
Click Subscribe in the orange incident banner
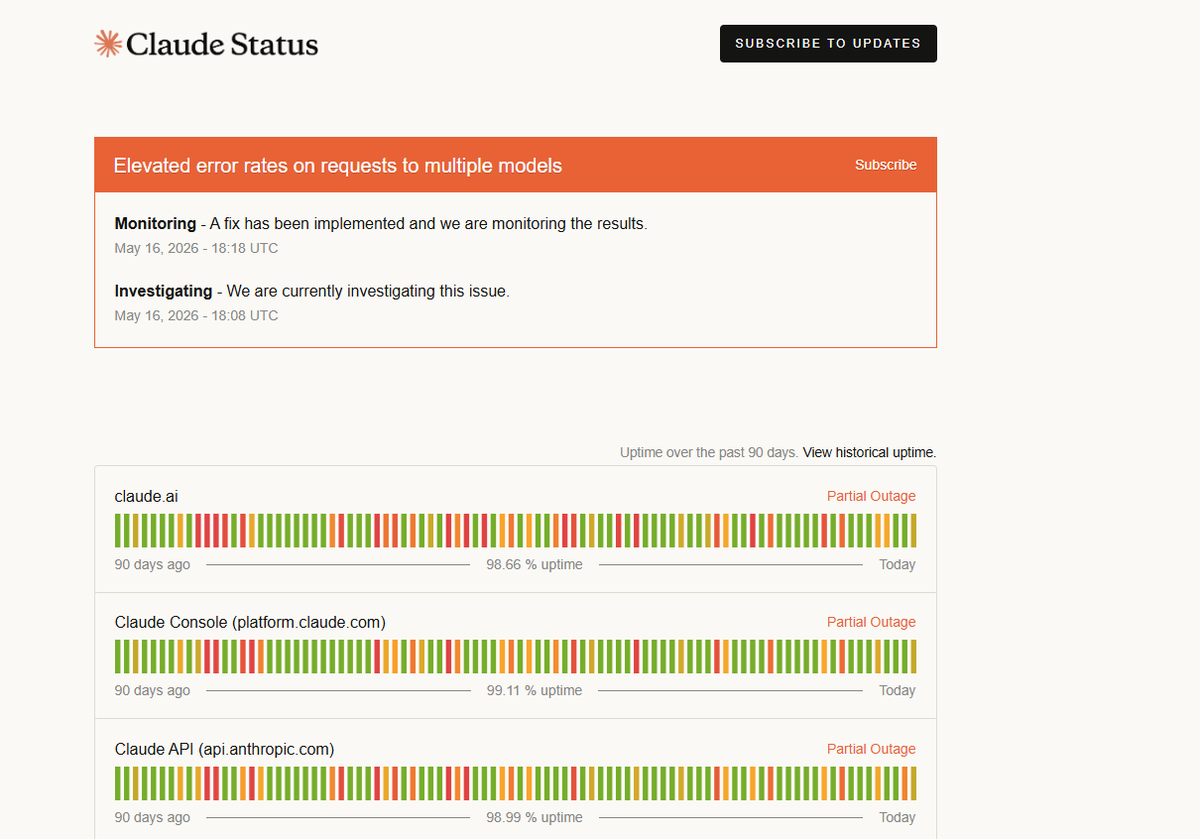click(x=885, y=165)
